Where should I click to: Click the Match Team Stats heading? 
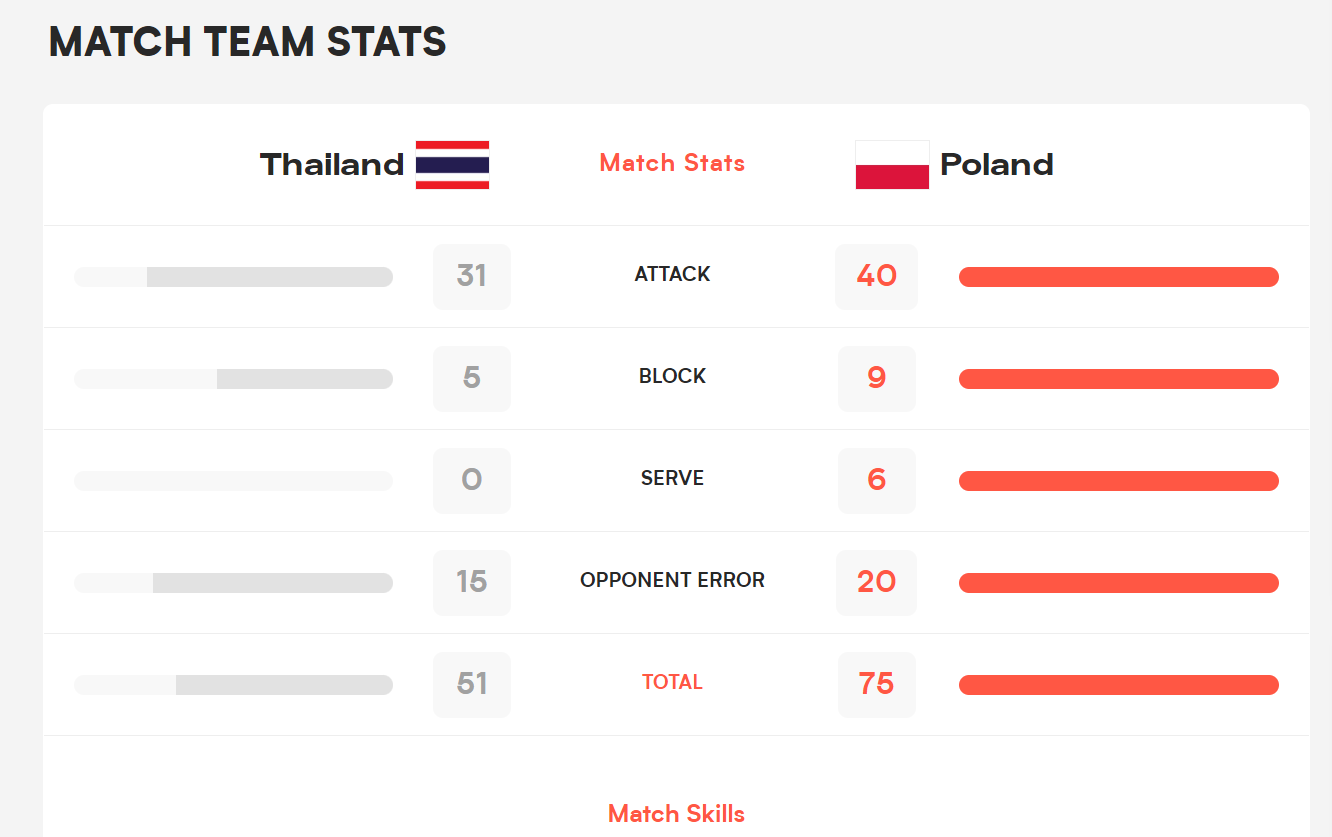pyautogui.click(x=247, y=42)
